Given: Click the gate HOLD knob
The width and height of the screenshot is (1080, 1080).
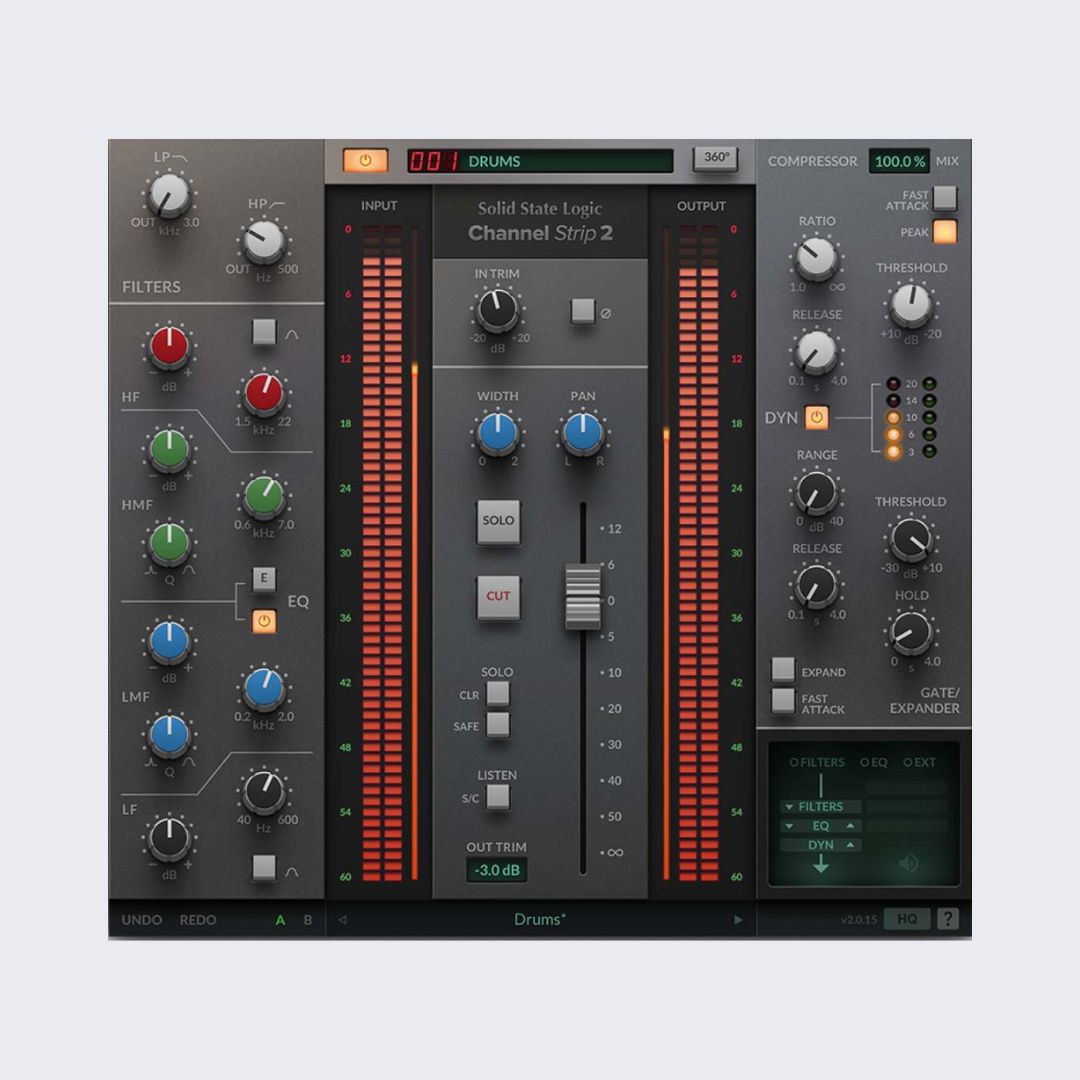Looking at the screenshot, I should tap(911, 633).
